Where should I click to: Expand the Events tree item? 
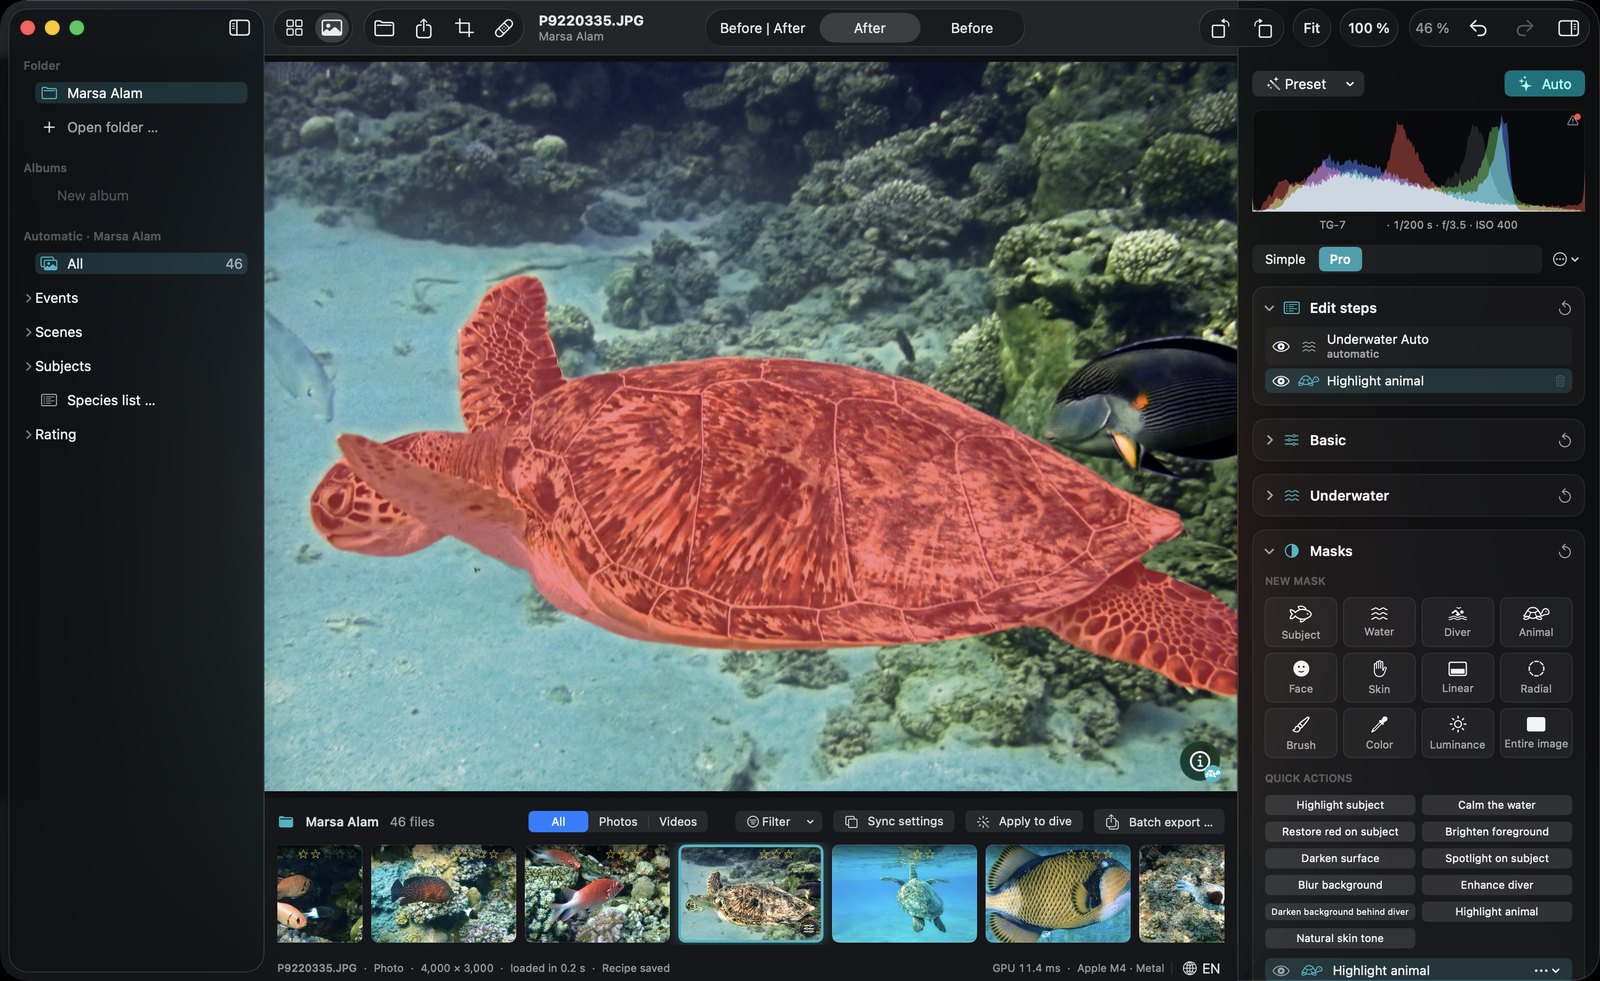point(28,298)
